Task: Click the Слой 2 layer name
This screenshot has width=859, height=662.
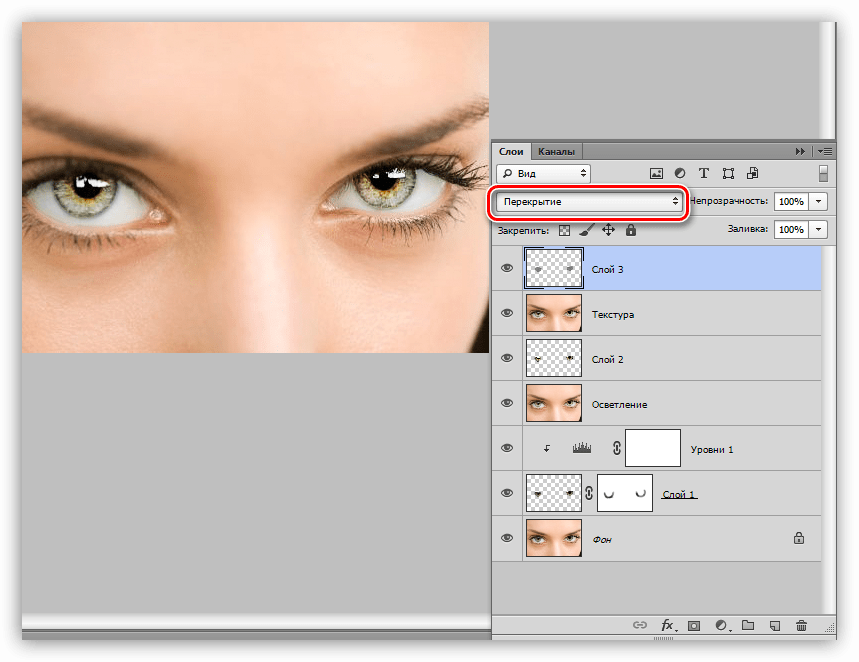Action: pos(608,359)
